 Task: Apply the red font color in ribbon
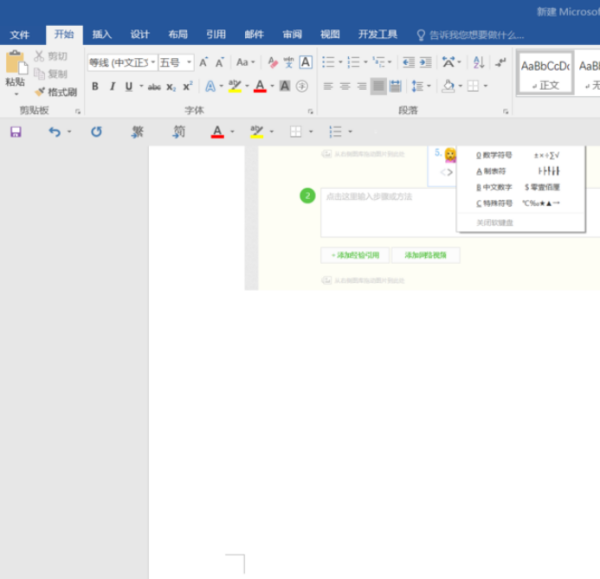260,86
